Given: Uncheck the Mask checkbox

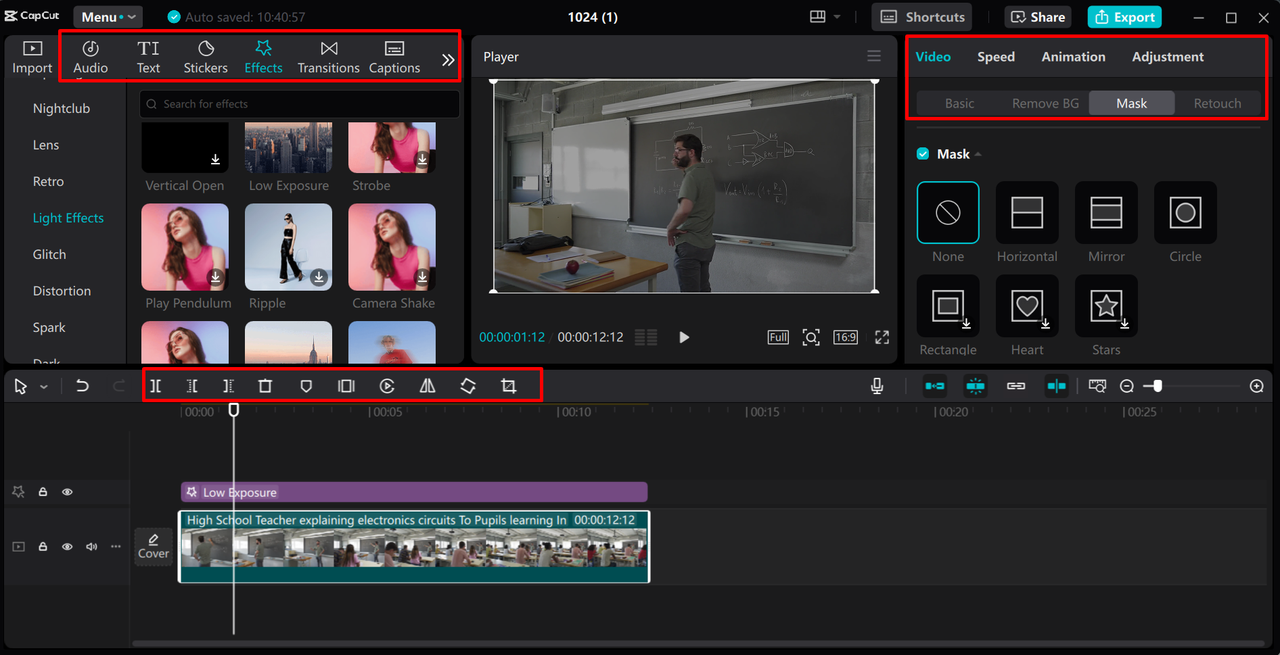Looking at the screenshot, I should click(x=923, y=154).
